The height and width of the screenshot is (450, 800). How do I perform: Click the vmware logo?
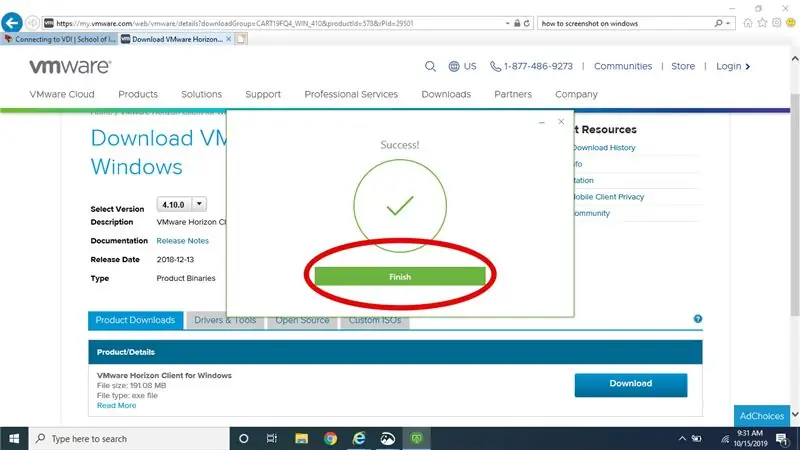[x=70, y=66]
